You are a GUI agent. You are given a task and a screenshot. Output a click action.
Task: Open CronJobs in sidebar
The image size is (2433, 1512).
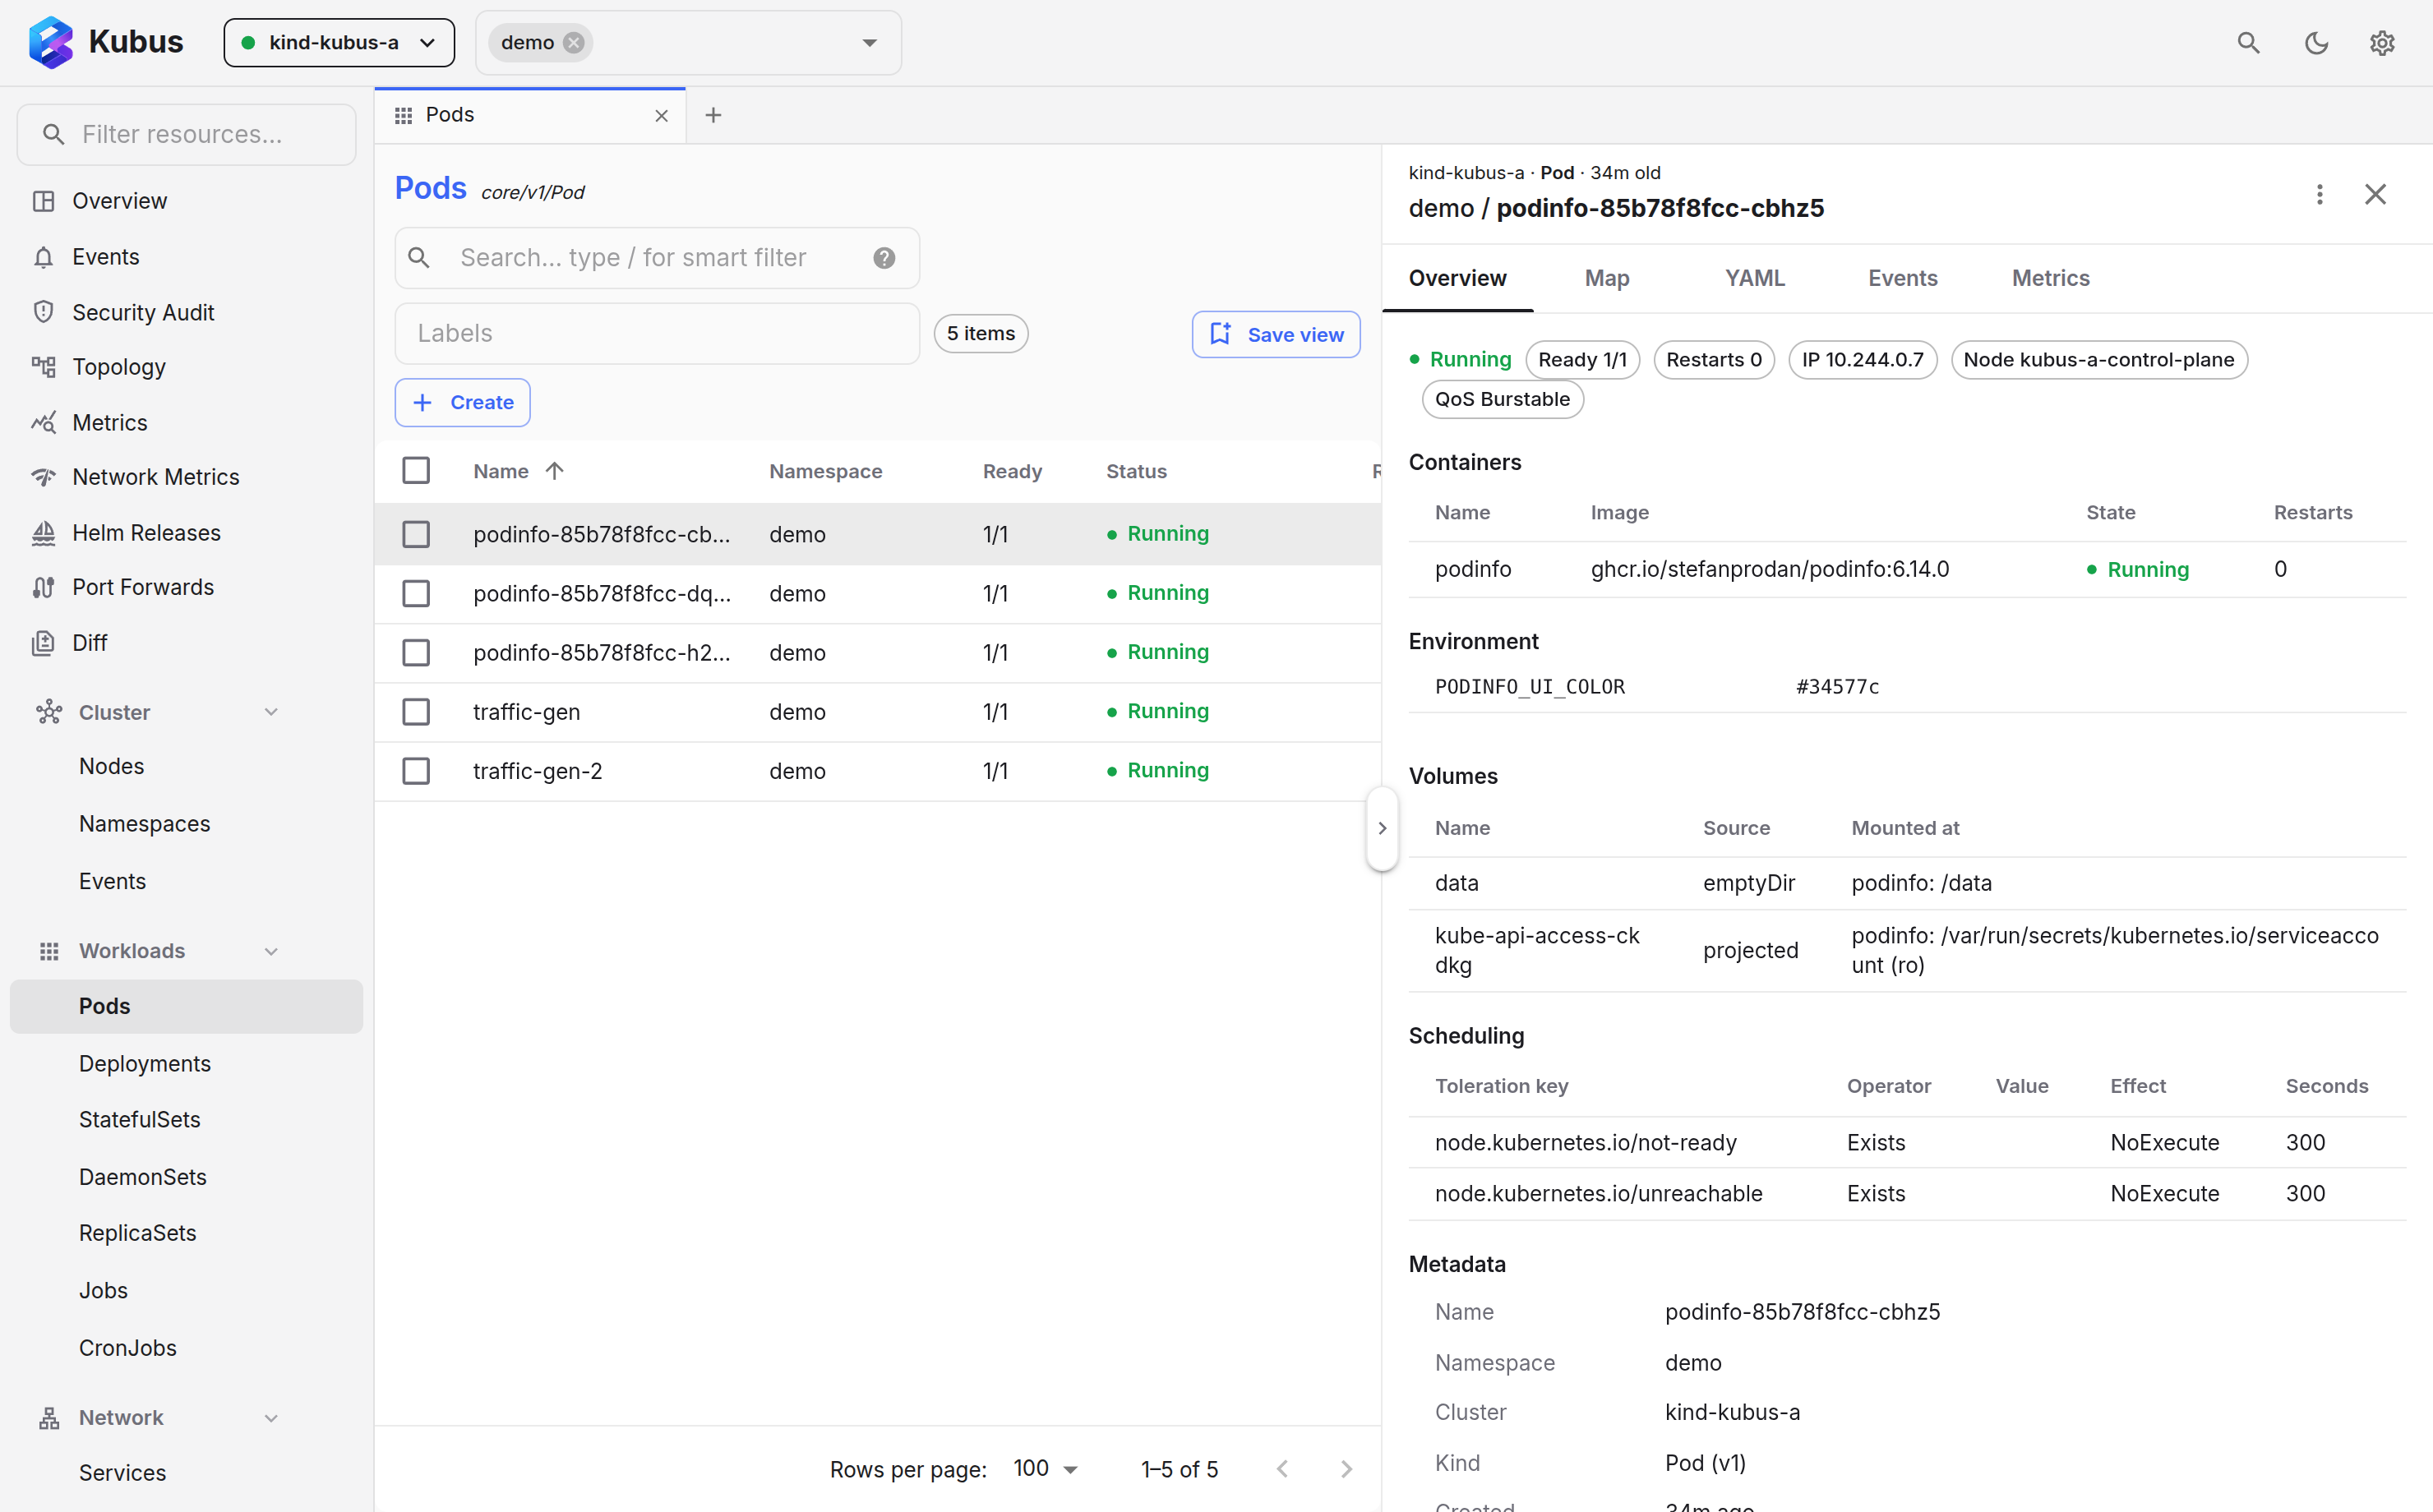(186, 1347)
